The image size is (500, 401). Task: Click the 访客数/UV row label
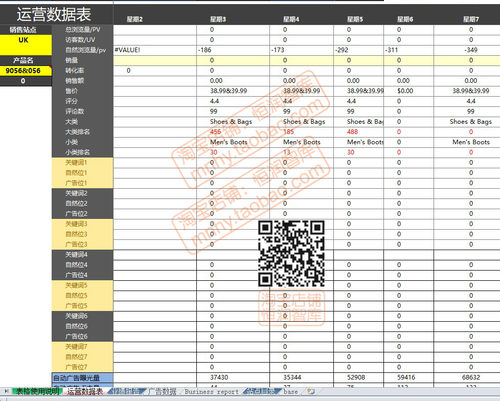[x=83, y=40]
